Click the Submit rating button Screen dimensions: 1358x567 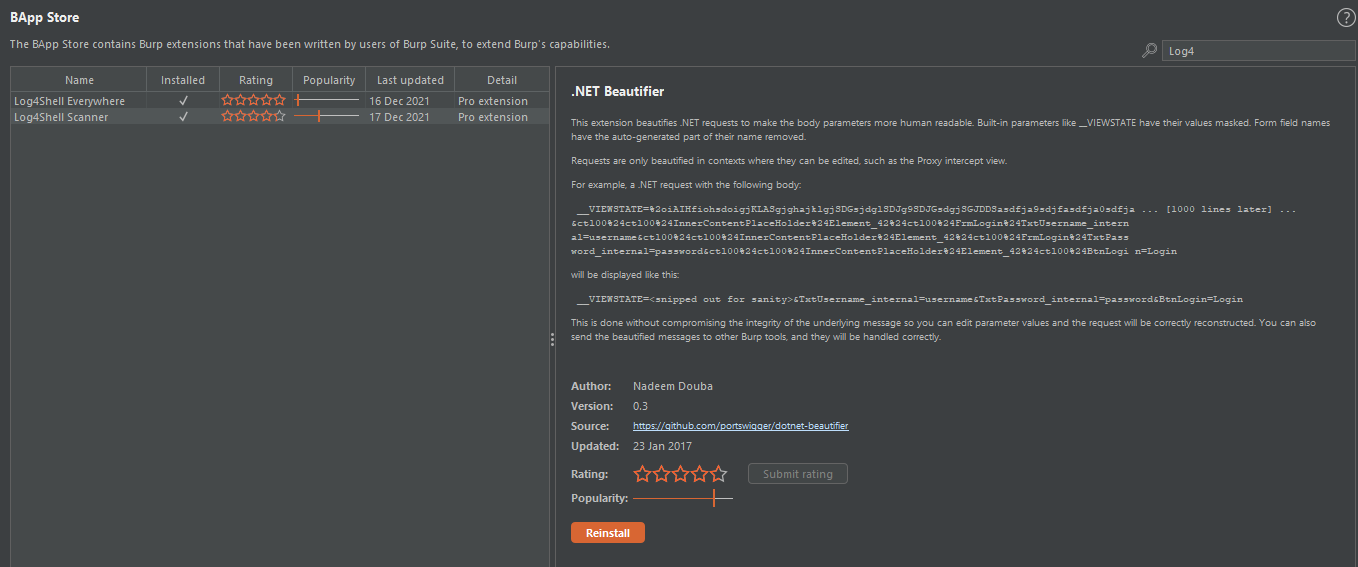click(x=798, y=474)
